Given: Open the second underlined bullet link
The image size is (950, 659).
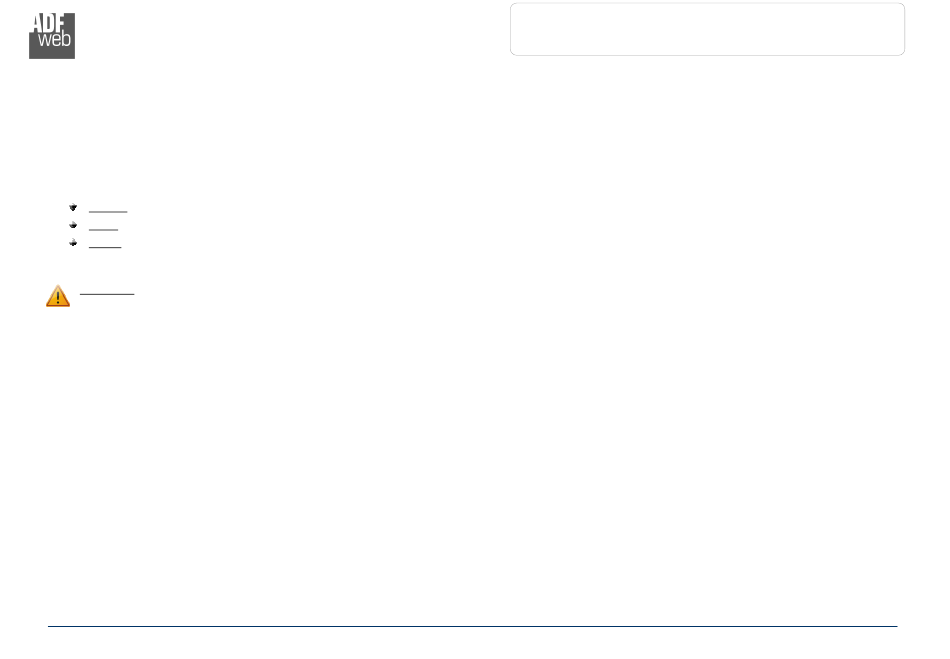Looking at the screenshot, I should pyautogui.click(x=103, y=230).
